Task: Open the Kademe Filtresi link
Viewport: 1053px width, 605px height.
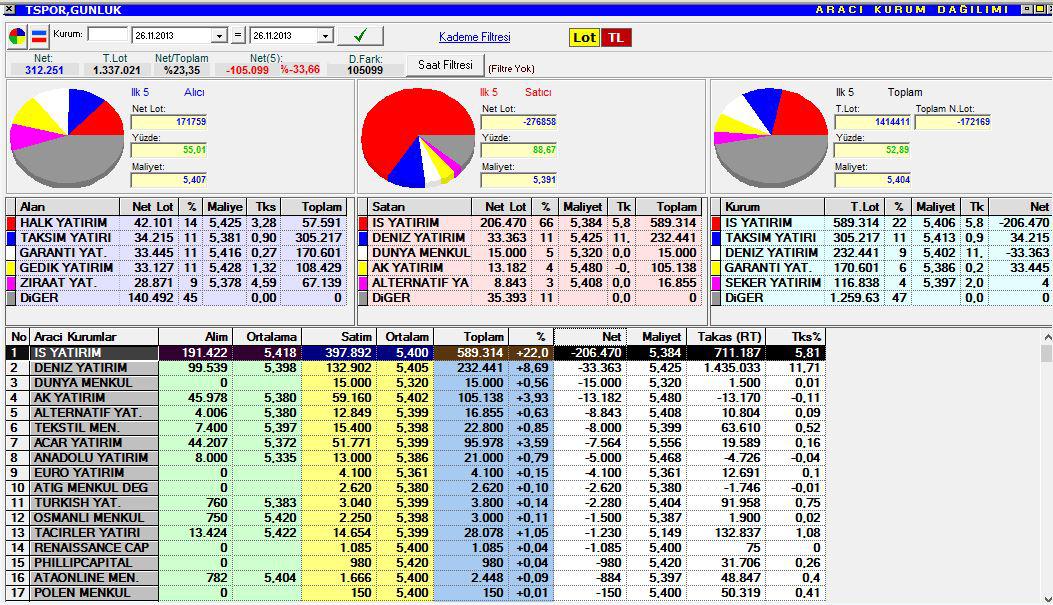Action: [x=475, y=37]
